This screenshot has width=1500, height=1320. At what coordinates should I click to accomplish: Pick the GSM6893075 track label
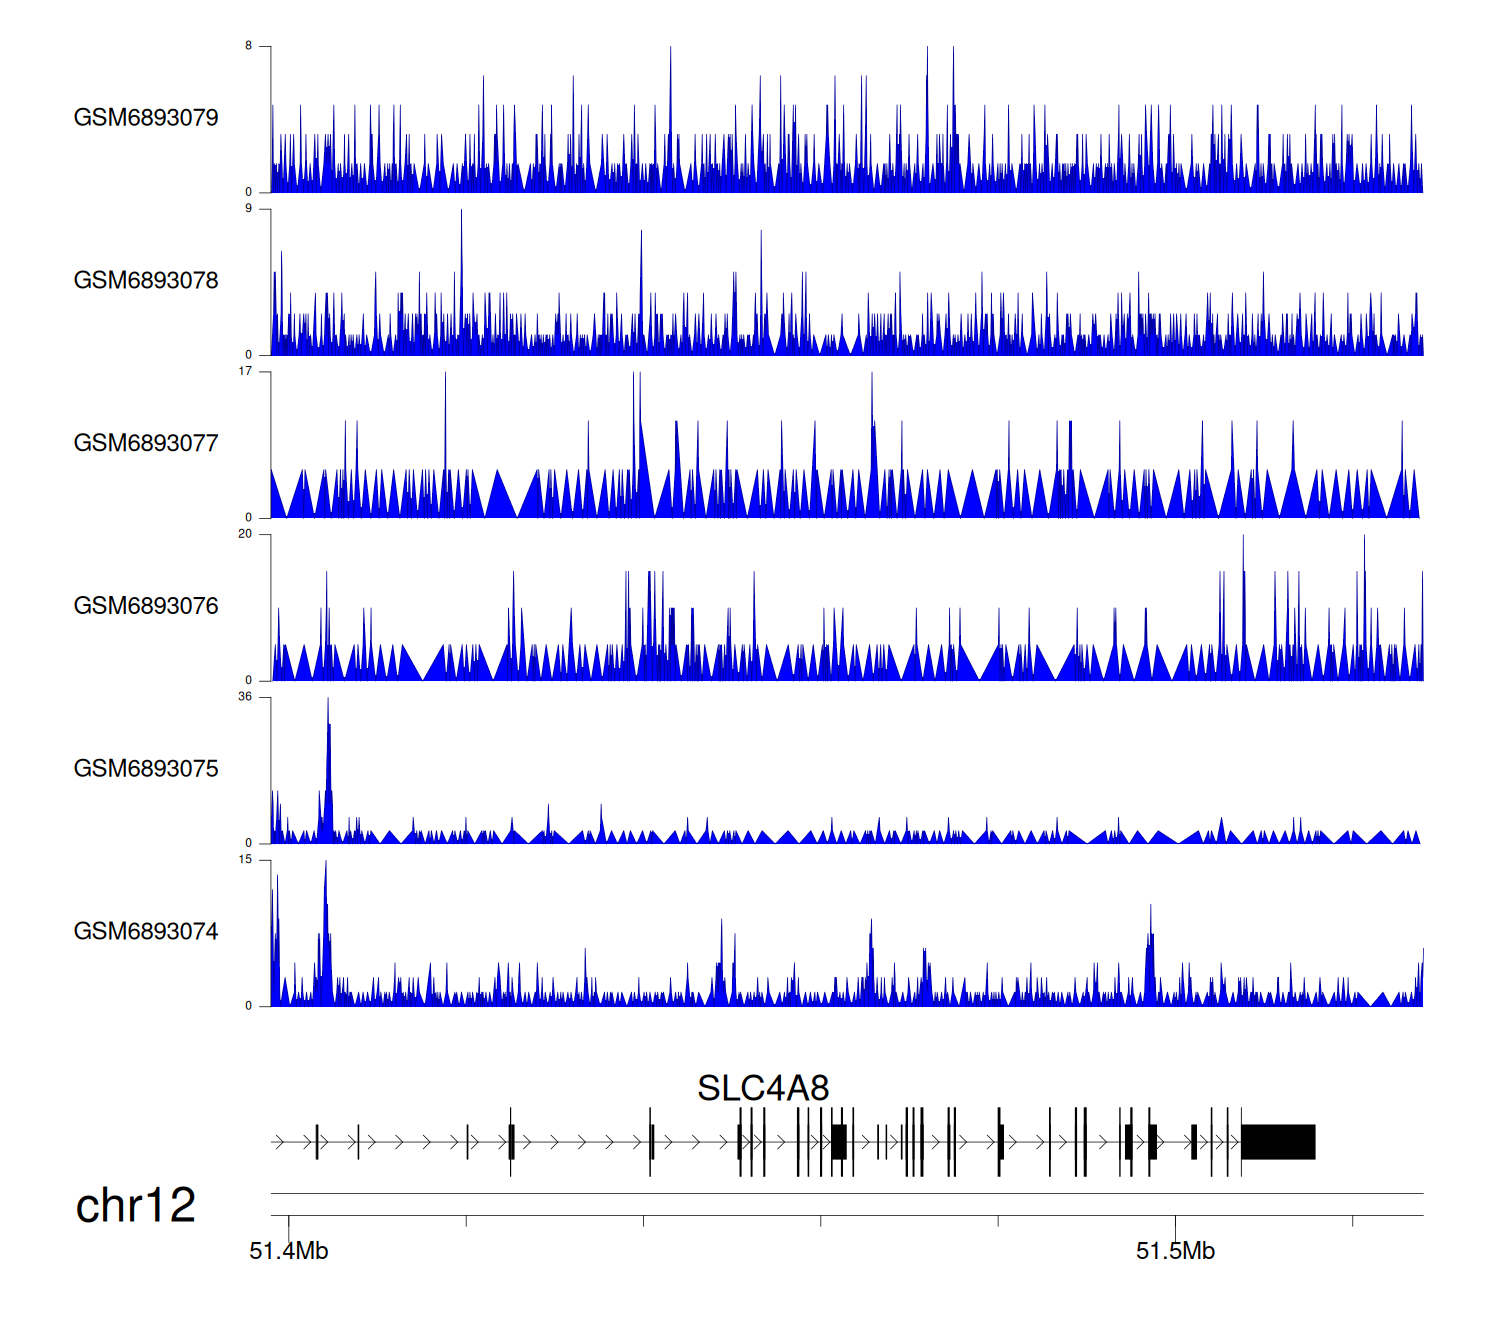(x=146, y=769)
